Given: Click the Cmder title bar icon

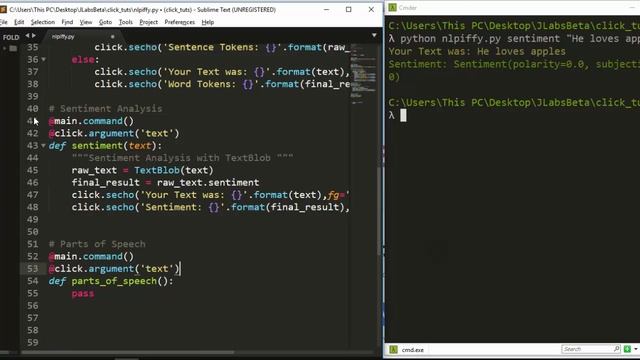Looking at the screenshot, I should click(392, 7).
